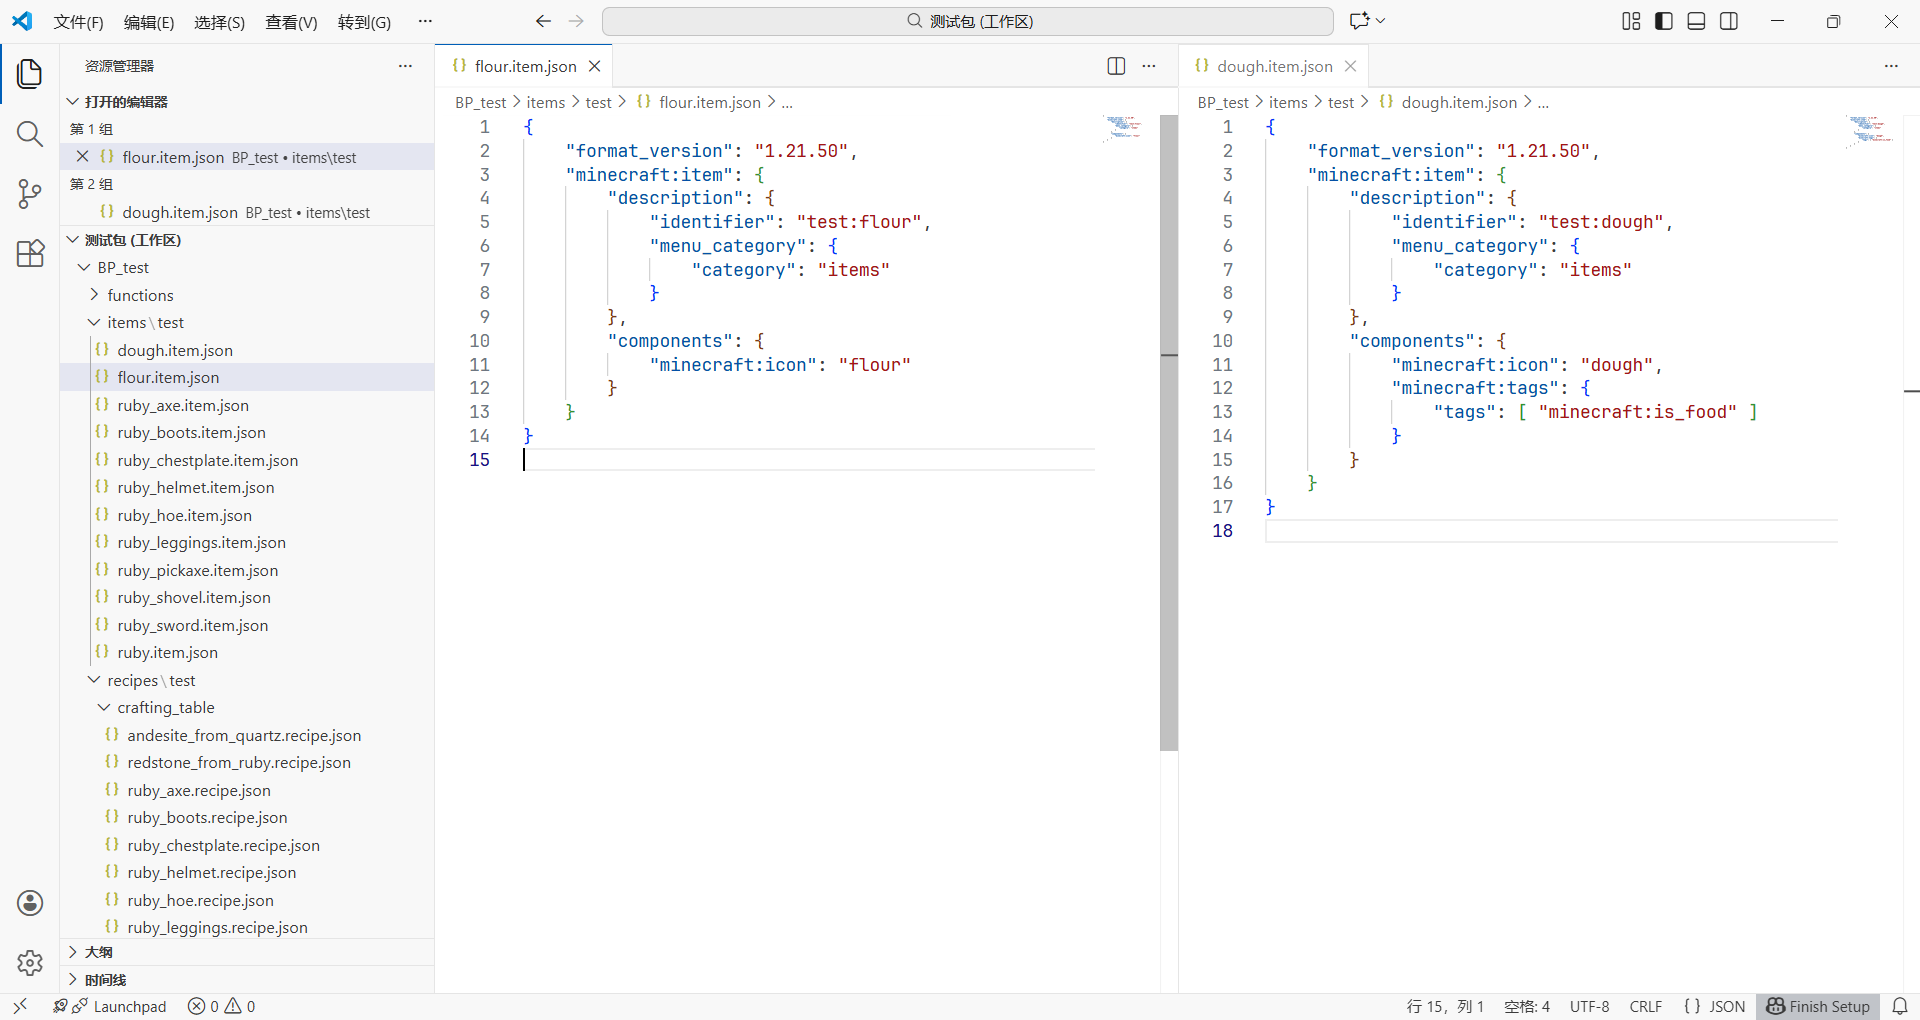Toggle the primary side bar visibility
1920x1020 pixels.
pyautogui.click(x=1664, y=21)
